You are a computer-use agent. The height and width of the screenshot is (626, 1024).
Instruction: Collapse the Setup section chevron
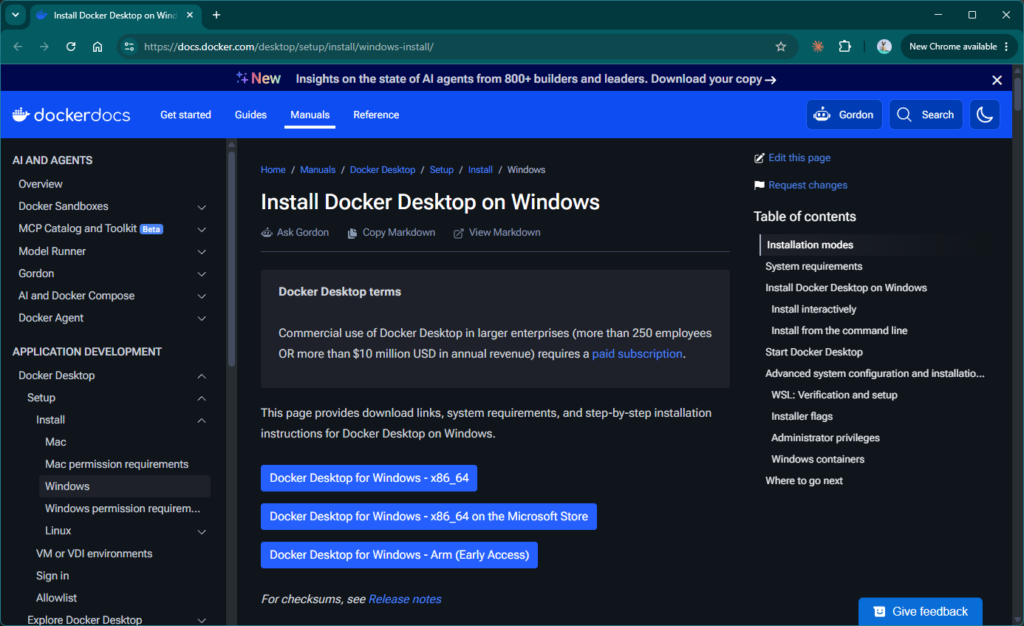point(202,398)
